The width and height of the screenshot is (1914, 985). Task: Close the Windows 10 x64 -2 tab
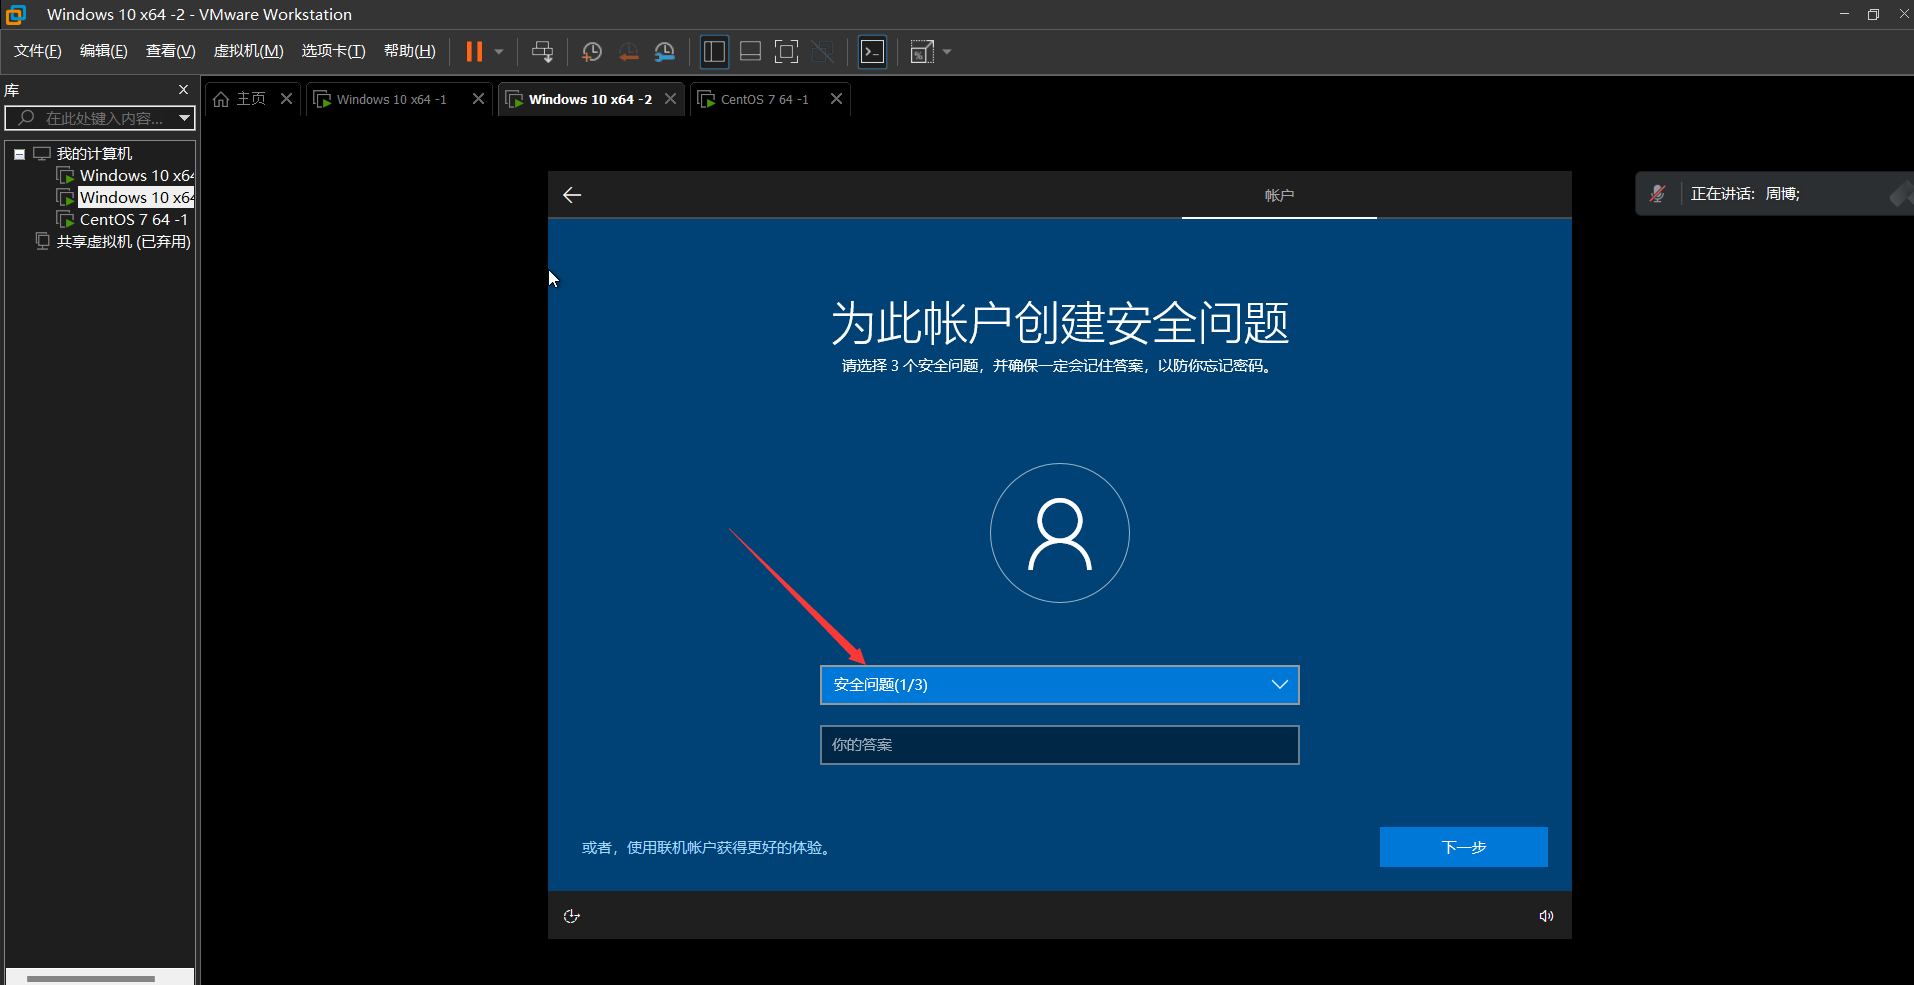click(x=670, y=98)
